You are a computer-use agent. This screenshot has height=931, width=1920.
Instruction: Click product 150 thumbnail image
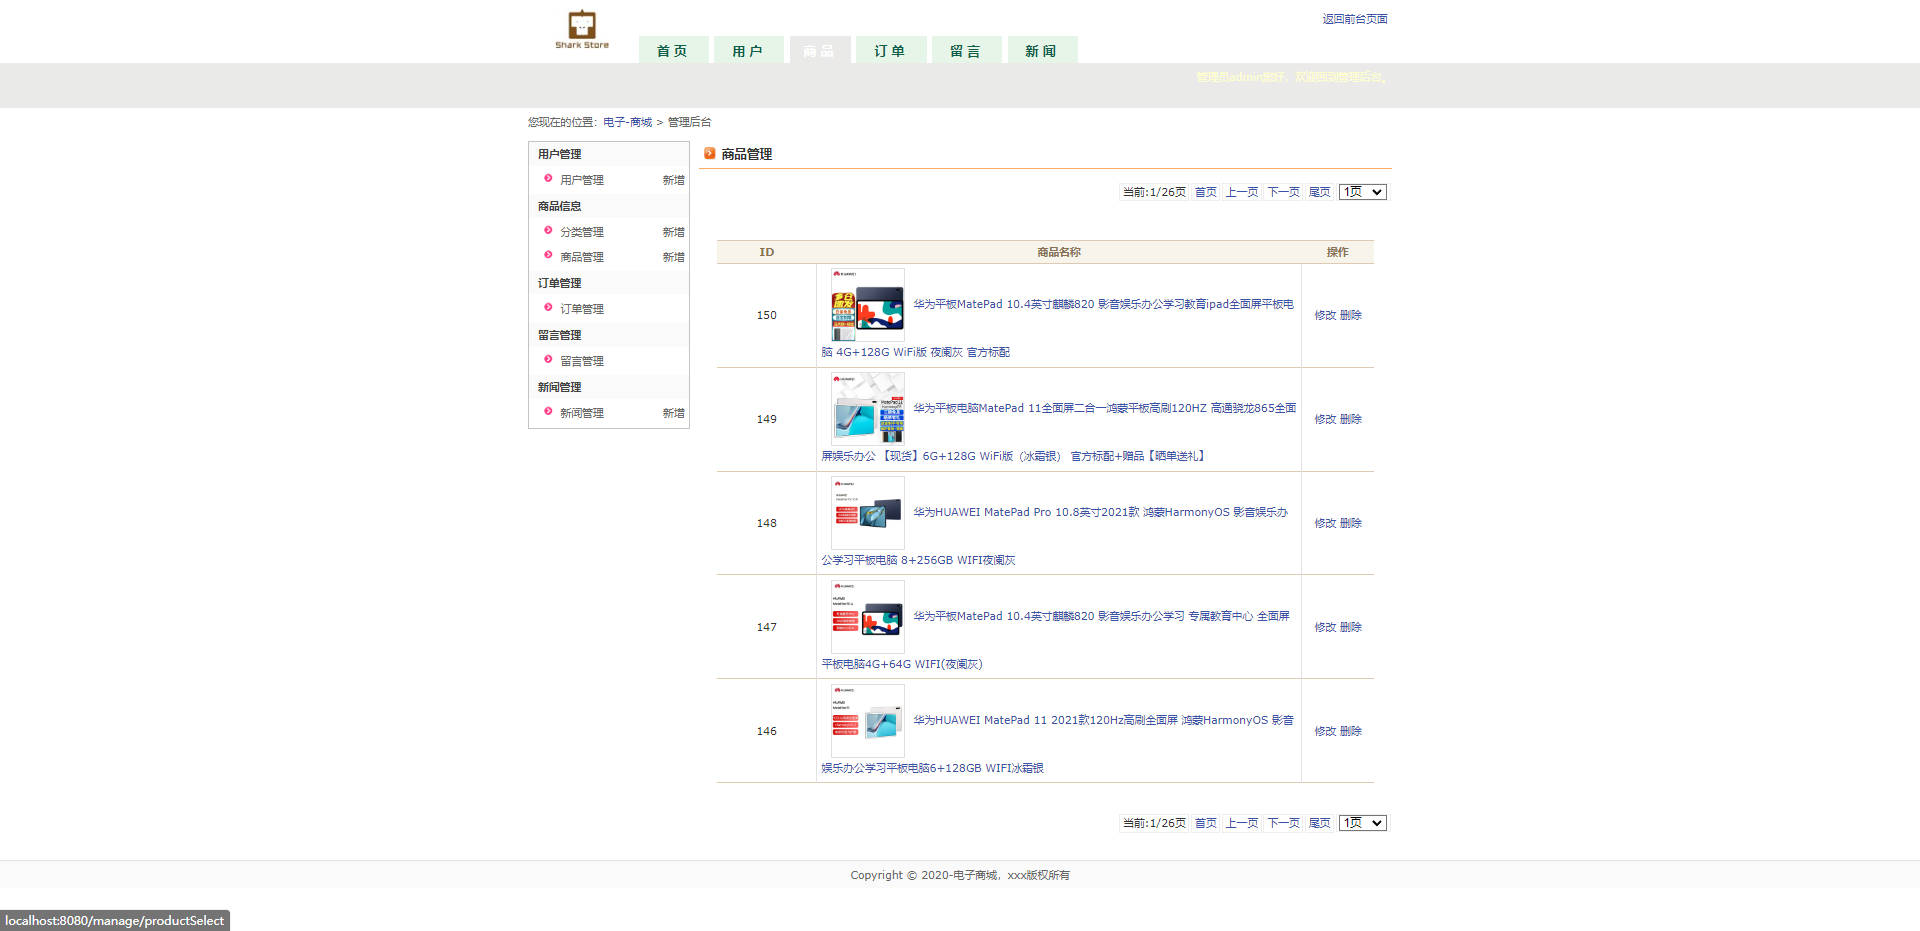(x=868, y=305)
